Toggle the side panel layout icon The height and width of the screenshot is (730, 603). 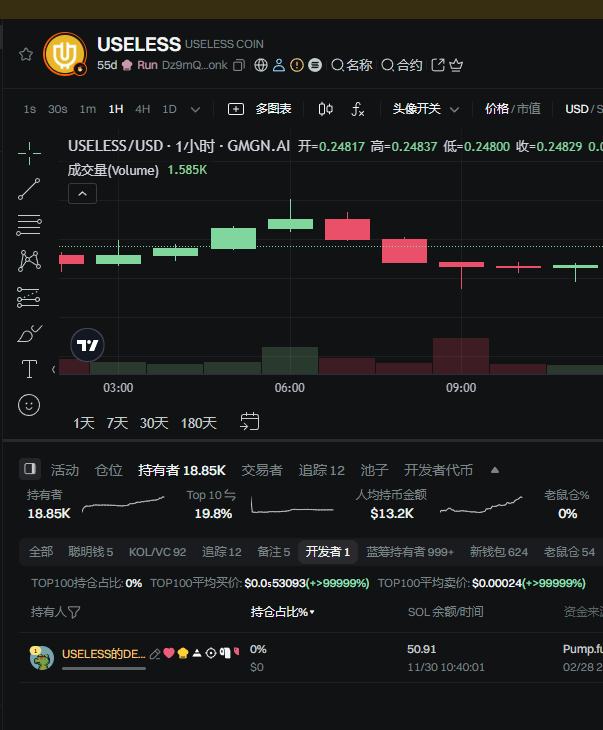tap(30, 469)
